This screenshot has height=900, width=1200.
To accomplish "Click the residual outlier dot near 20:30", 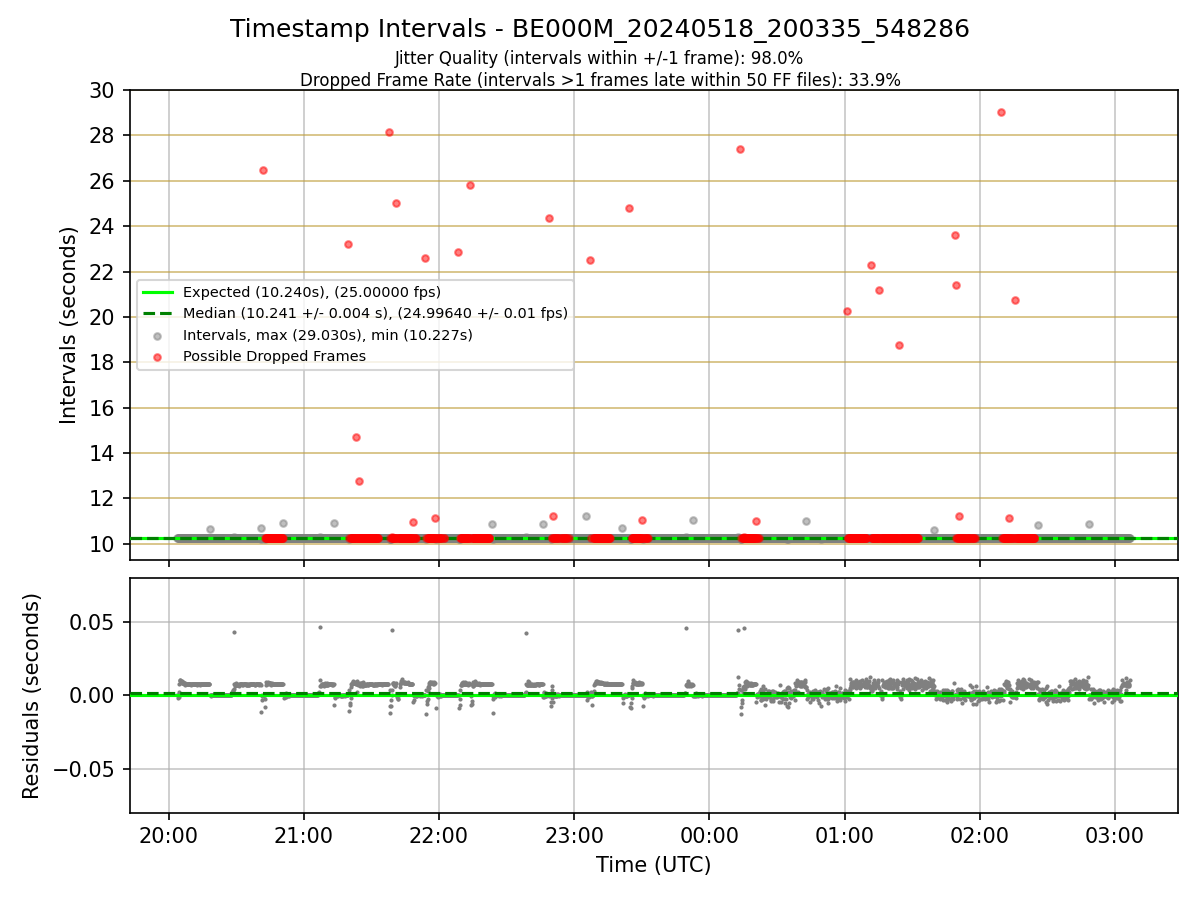I will pyautogui.click(x=234, y=632).
